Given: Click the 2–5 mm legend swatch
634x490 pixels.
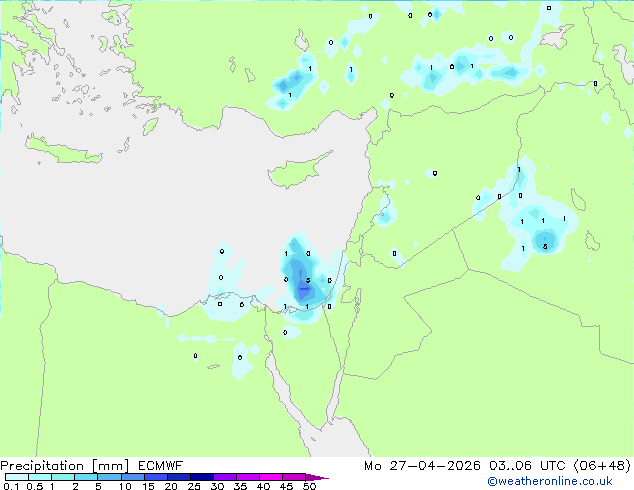Looking at the screenshot, I should pyautogui.click(x=86, y=477).
